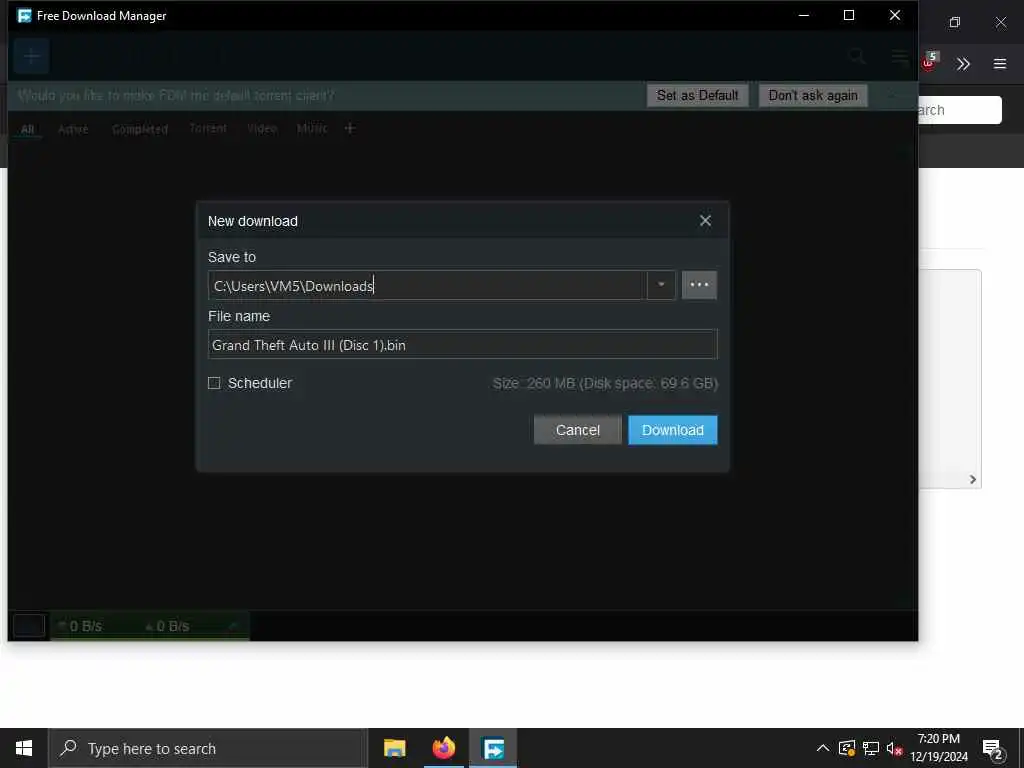
Task: Toggle the mode button at FDM bottom left
Action: tap(29, 626)
